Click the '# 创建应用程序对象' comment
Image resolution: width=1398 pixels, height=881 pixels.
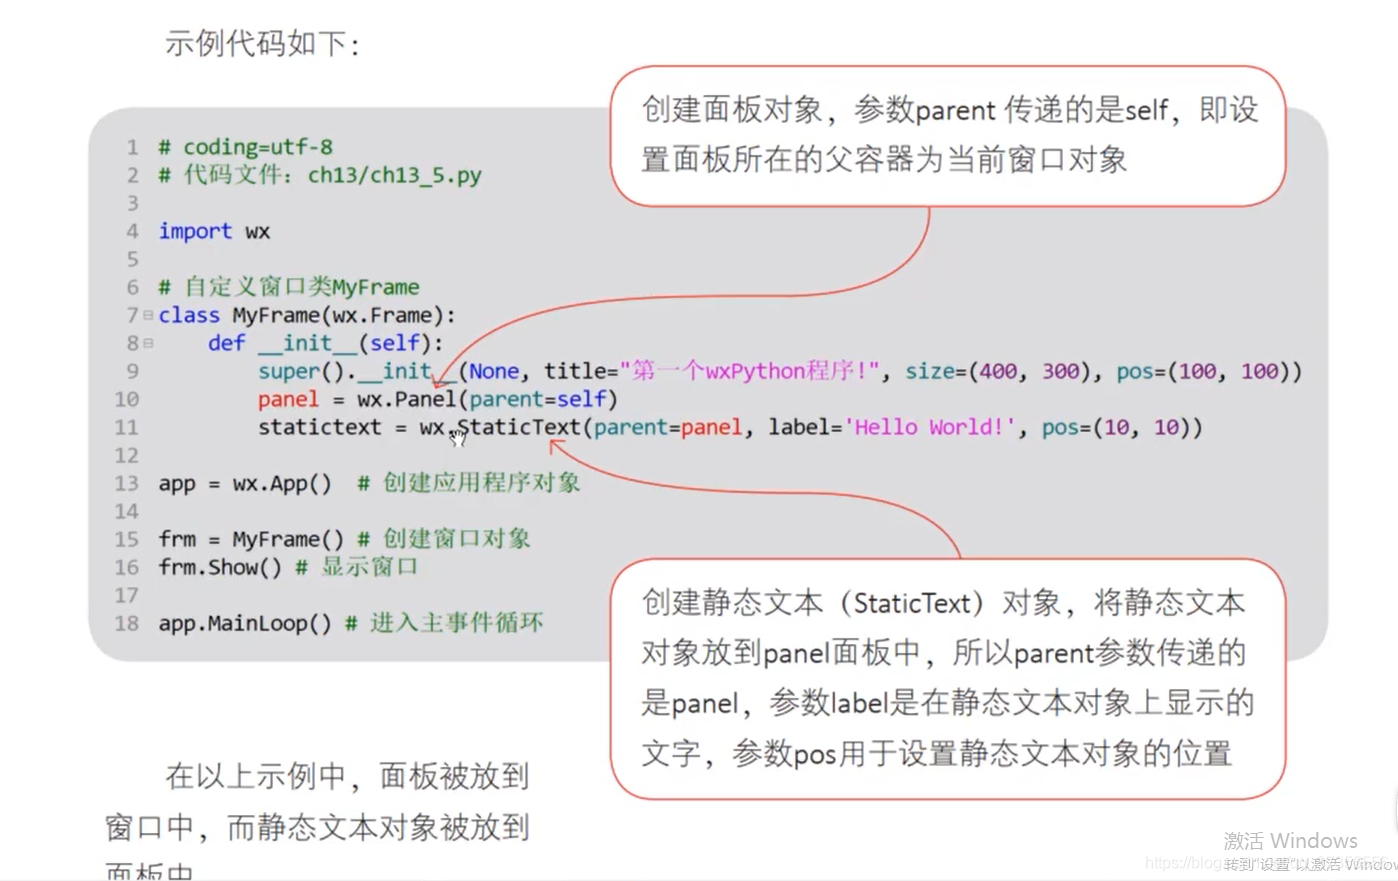point(469,483)
